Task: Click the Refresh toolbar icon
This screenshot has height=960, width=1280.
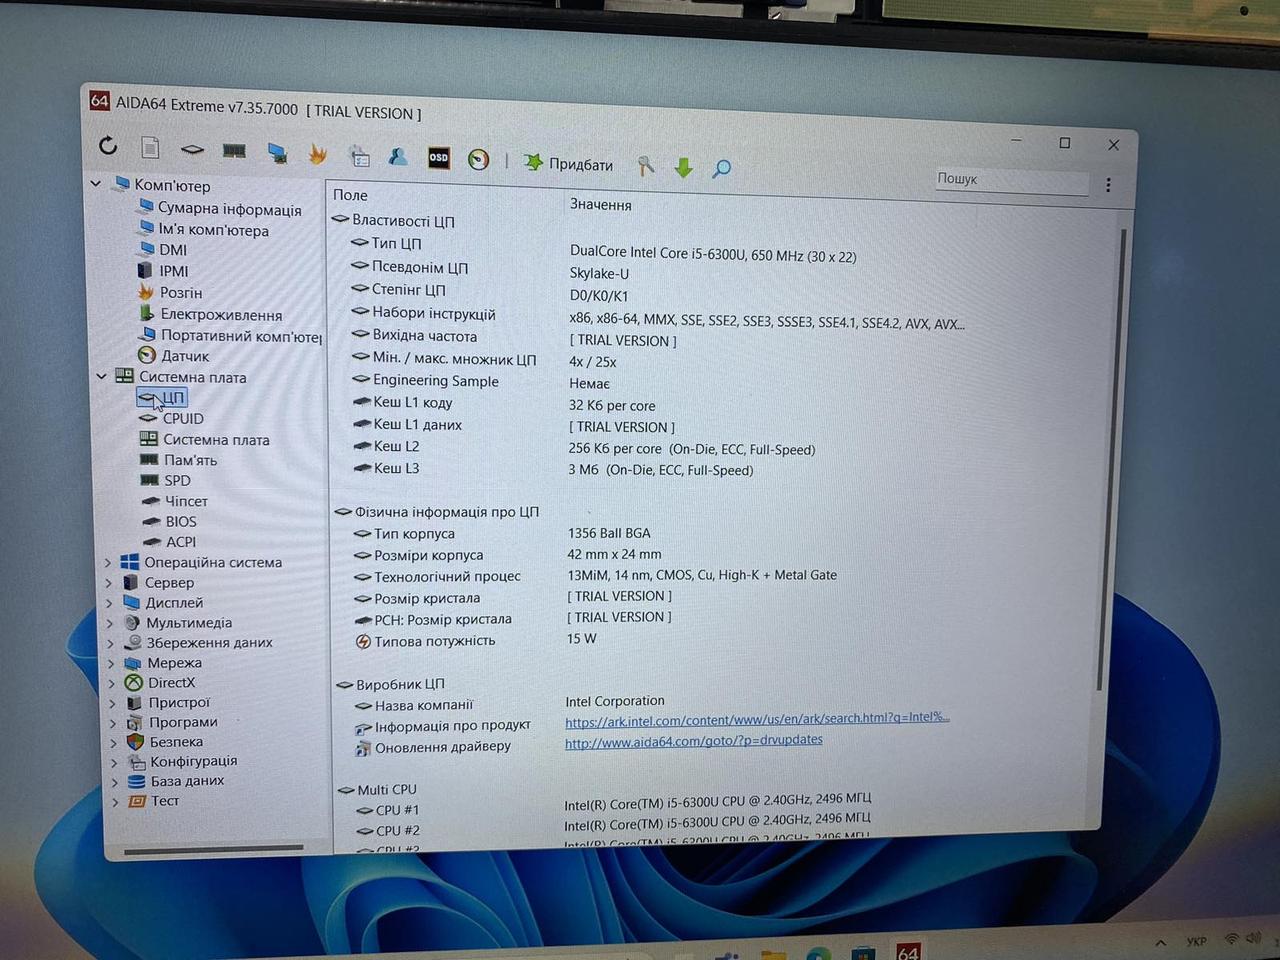Action: tap(108, 146)
